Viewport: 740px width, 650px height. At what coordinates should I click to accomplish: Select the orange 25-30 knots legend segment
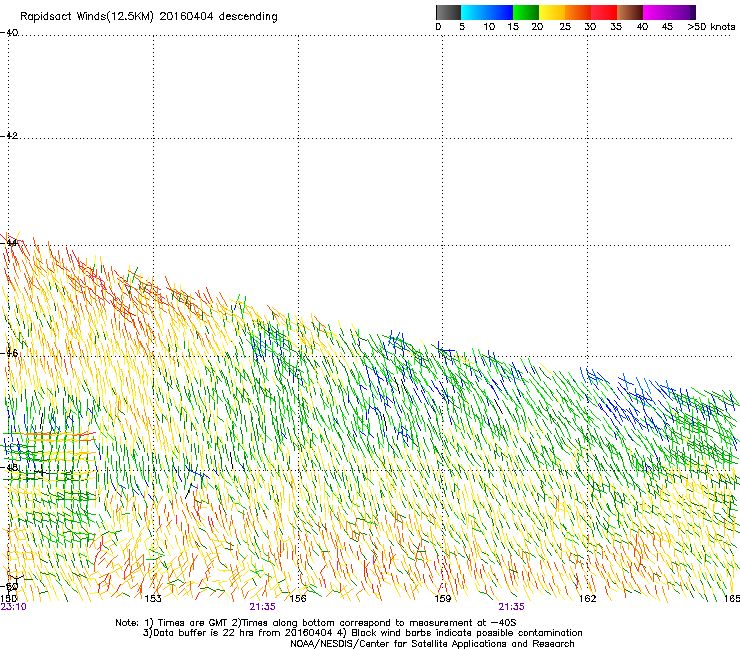pyautogui.click(x=578, y=12)
